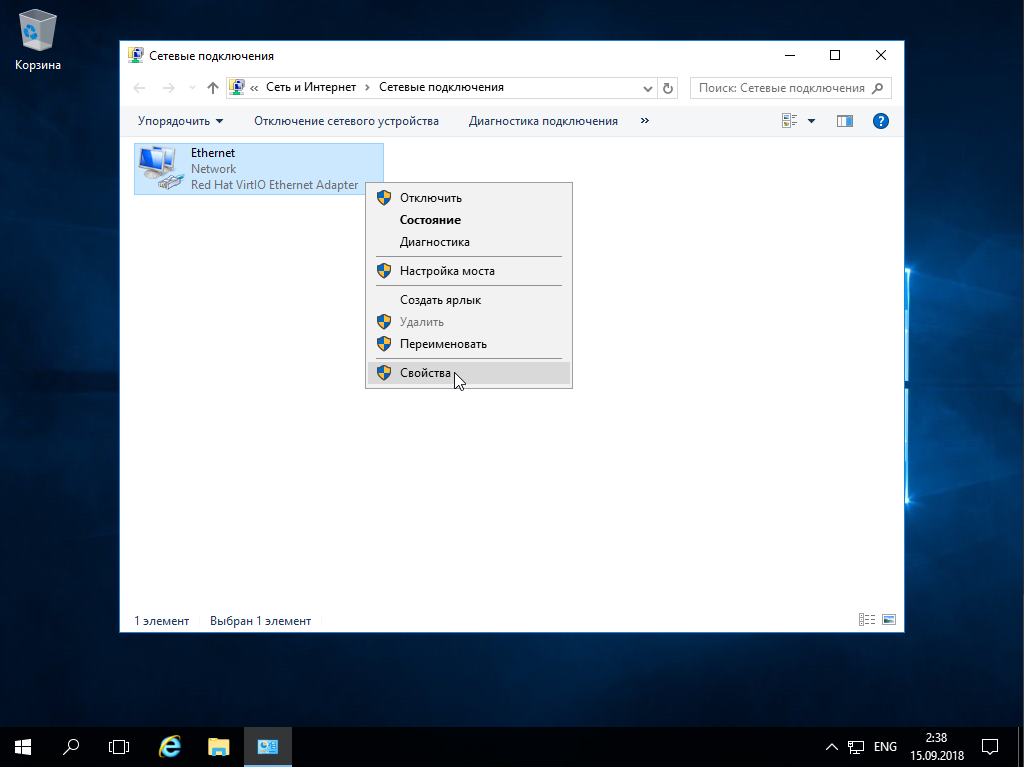
Task: Click the network icon in the address bar
Action: tap(237, 87)
